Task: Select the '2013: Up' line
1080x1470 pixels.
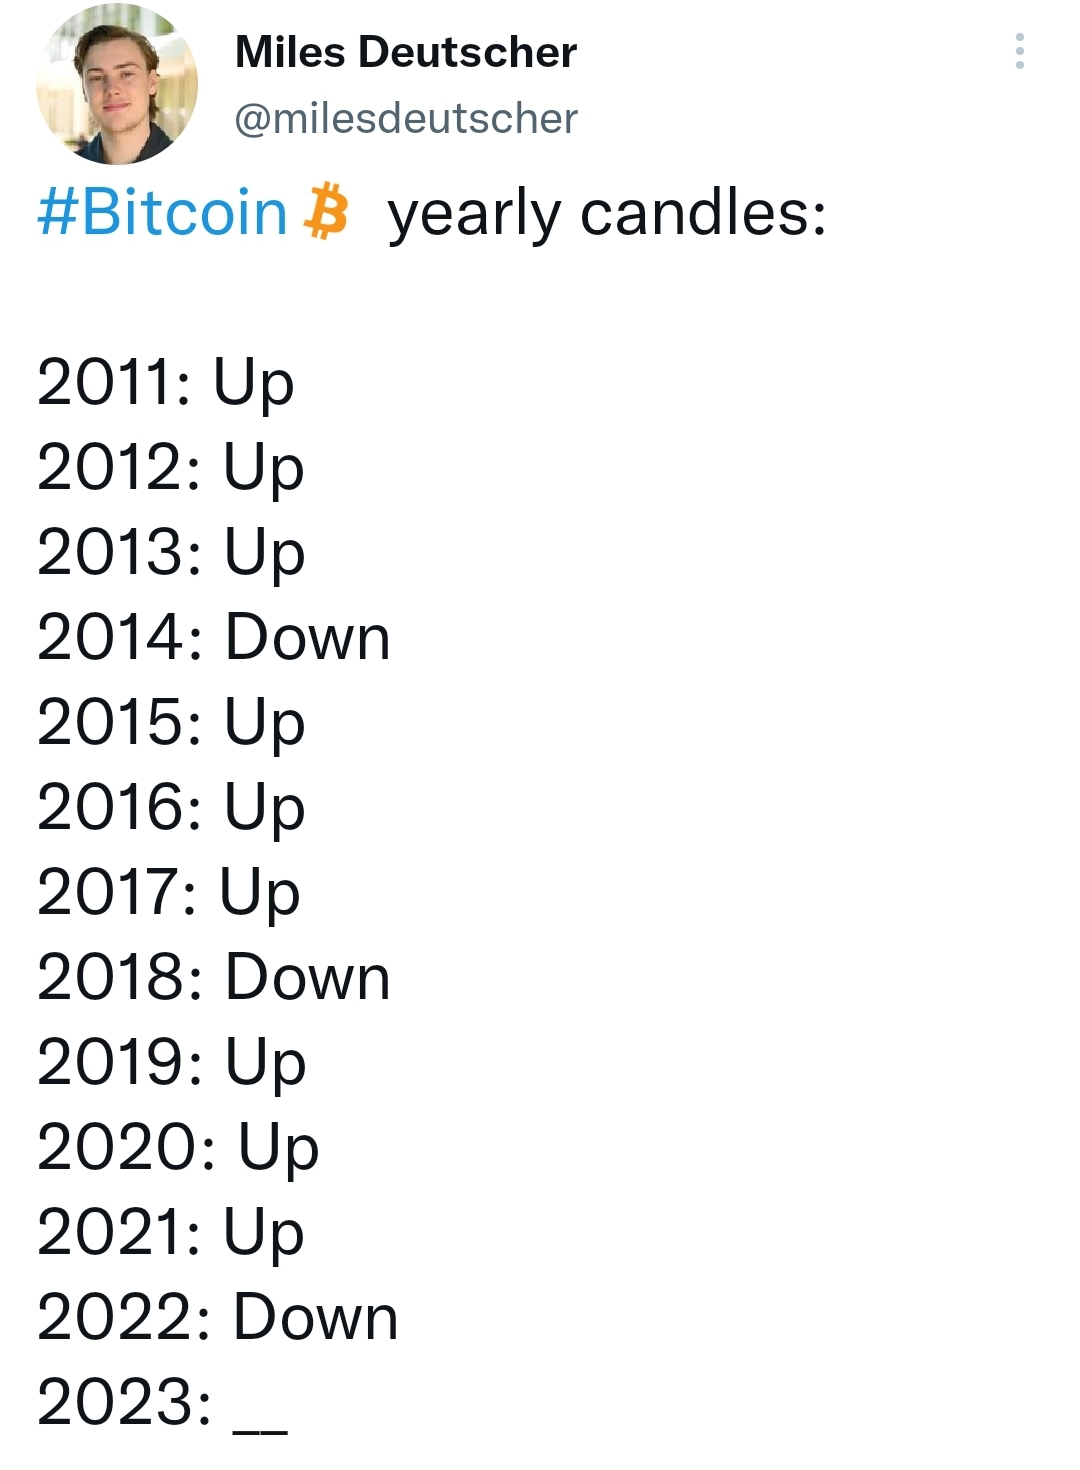Action: click(x=170, y=554)
